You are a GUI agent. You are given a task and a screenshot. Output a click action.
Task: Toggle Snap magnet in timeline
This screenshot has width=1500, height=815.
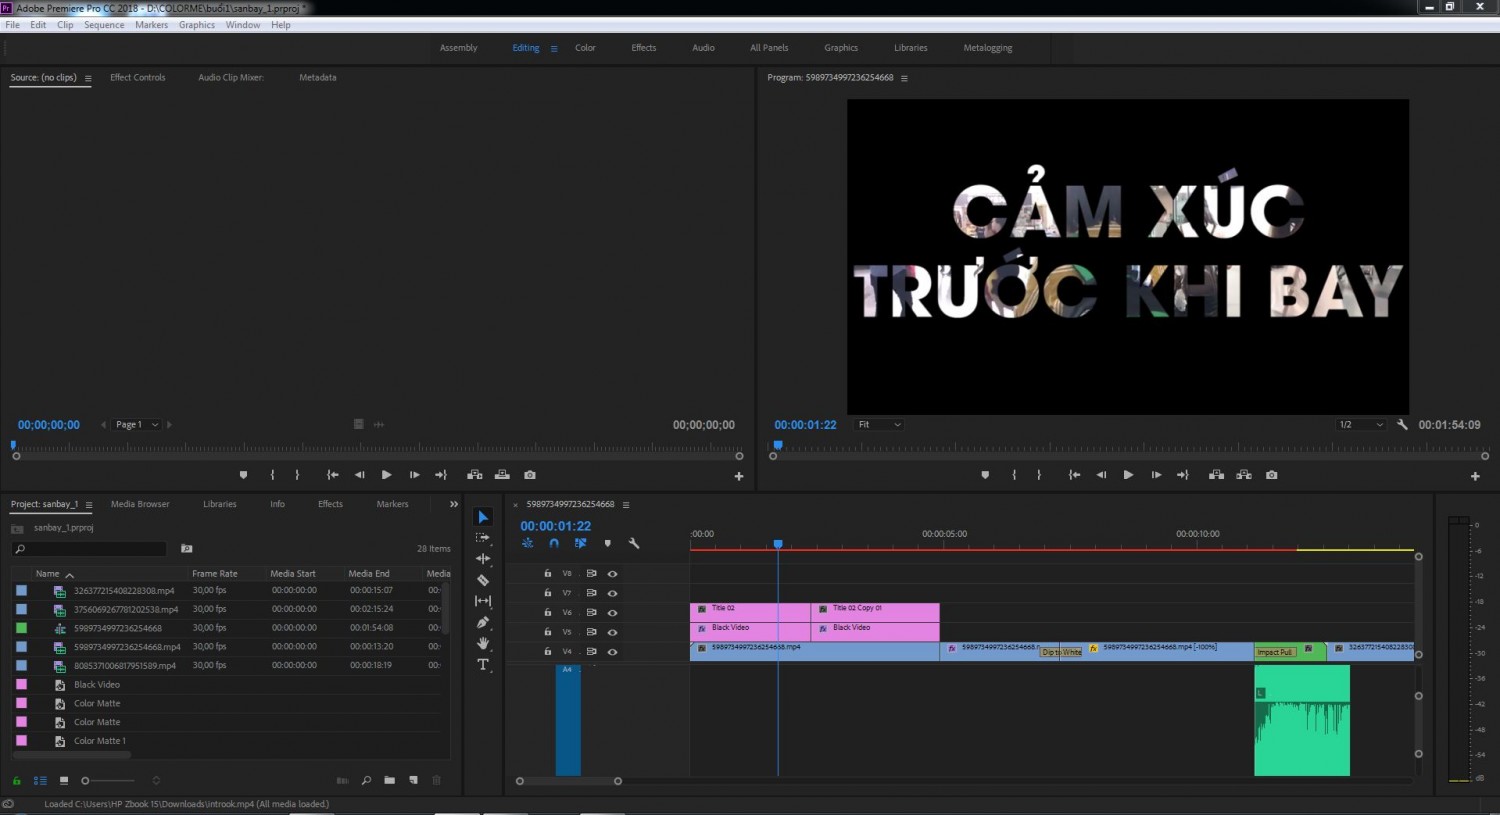pyautogui.click(x=554, y=544)
